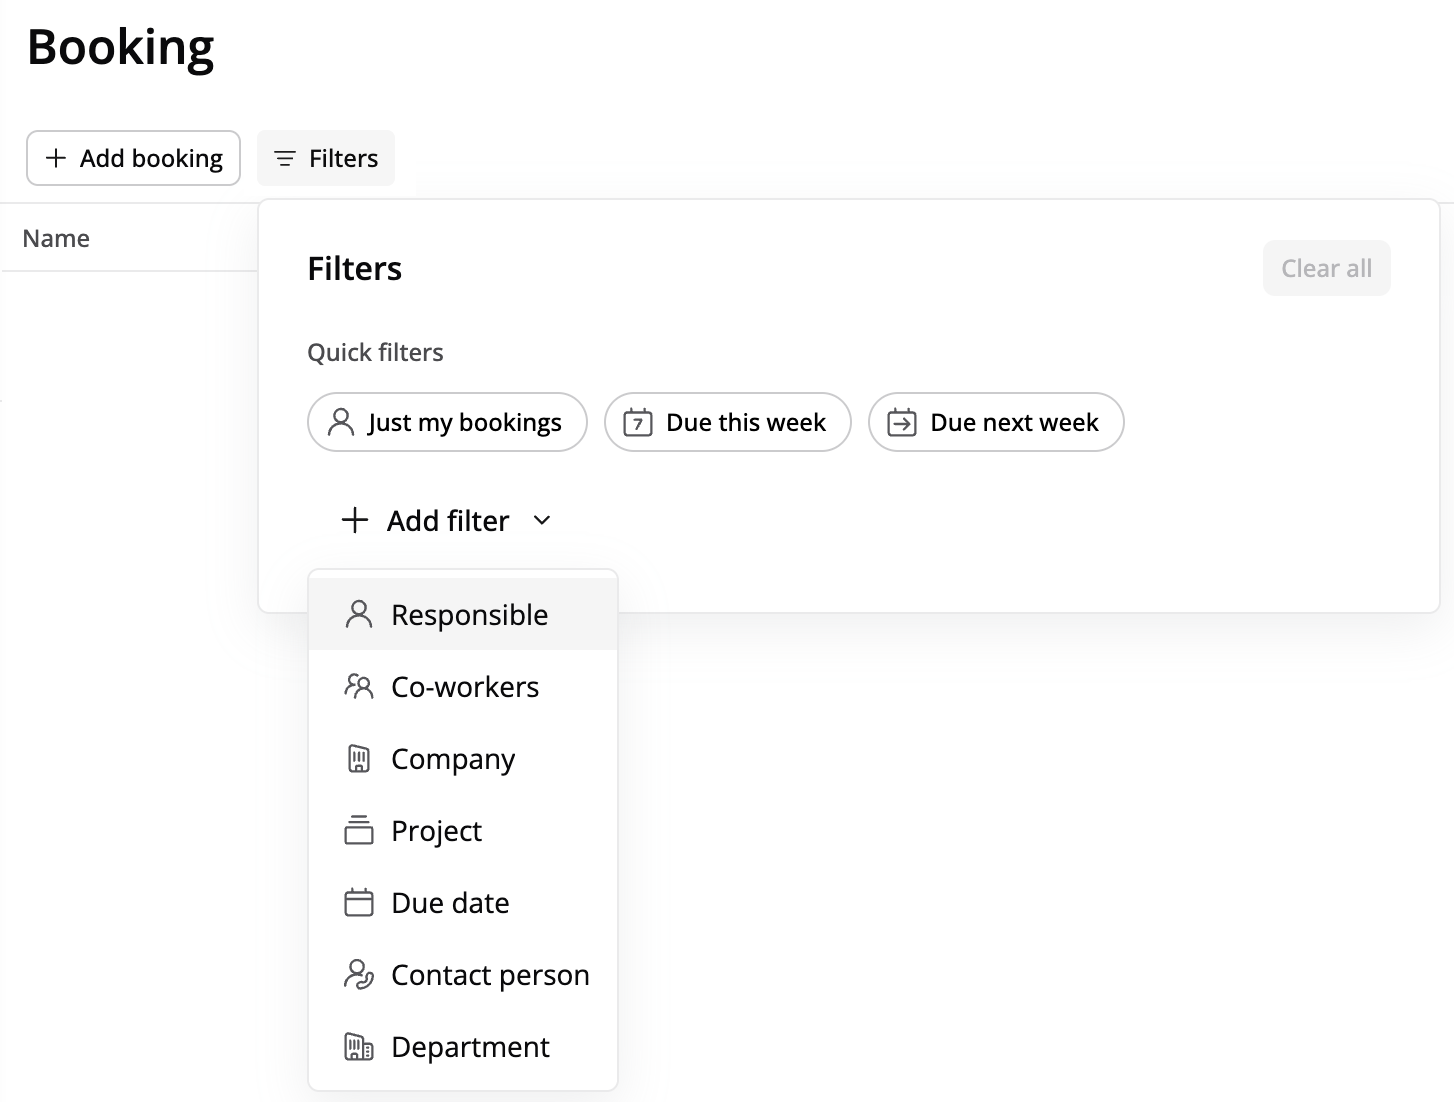The image size is (1454, 1102).
Task: Select Responsible from the filter menu
Action: point(469,615)
